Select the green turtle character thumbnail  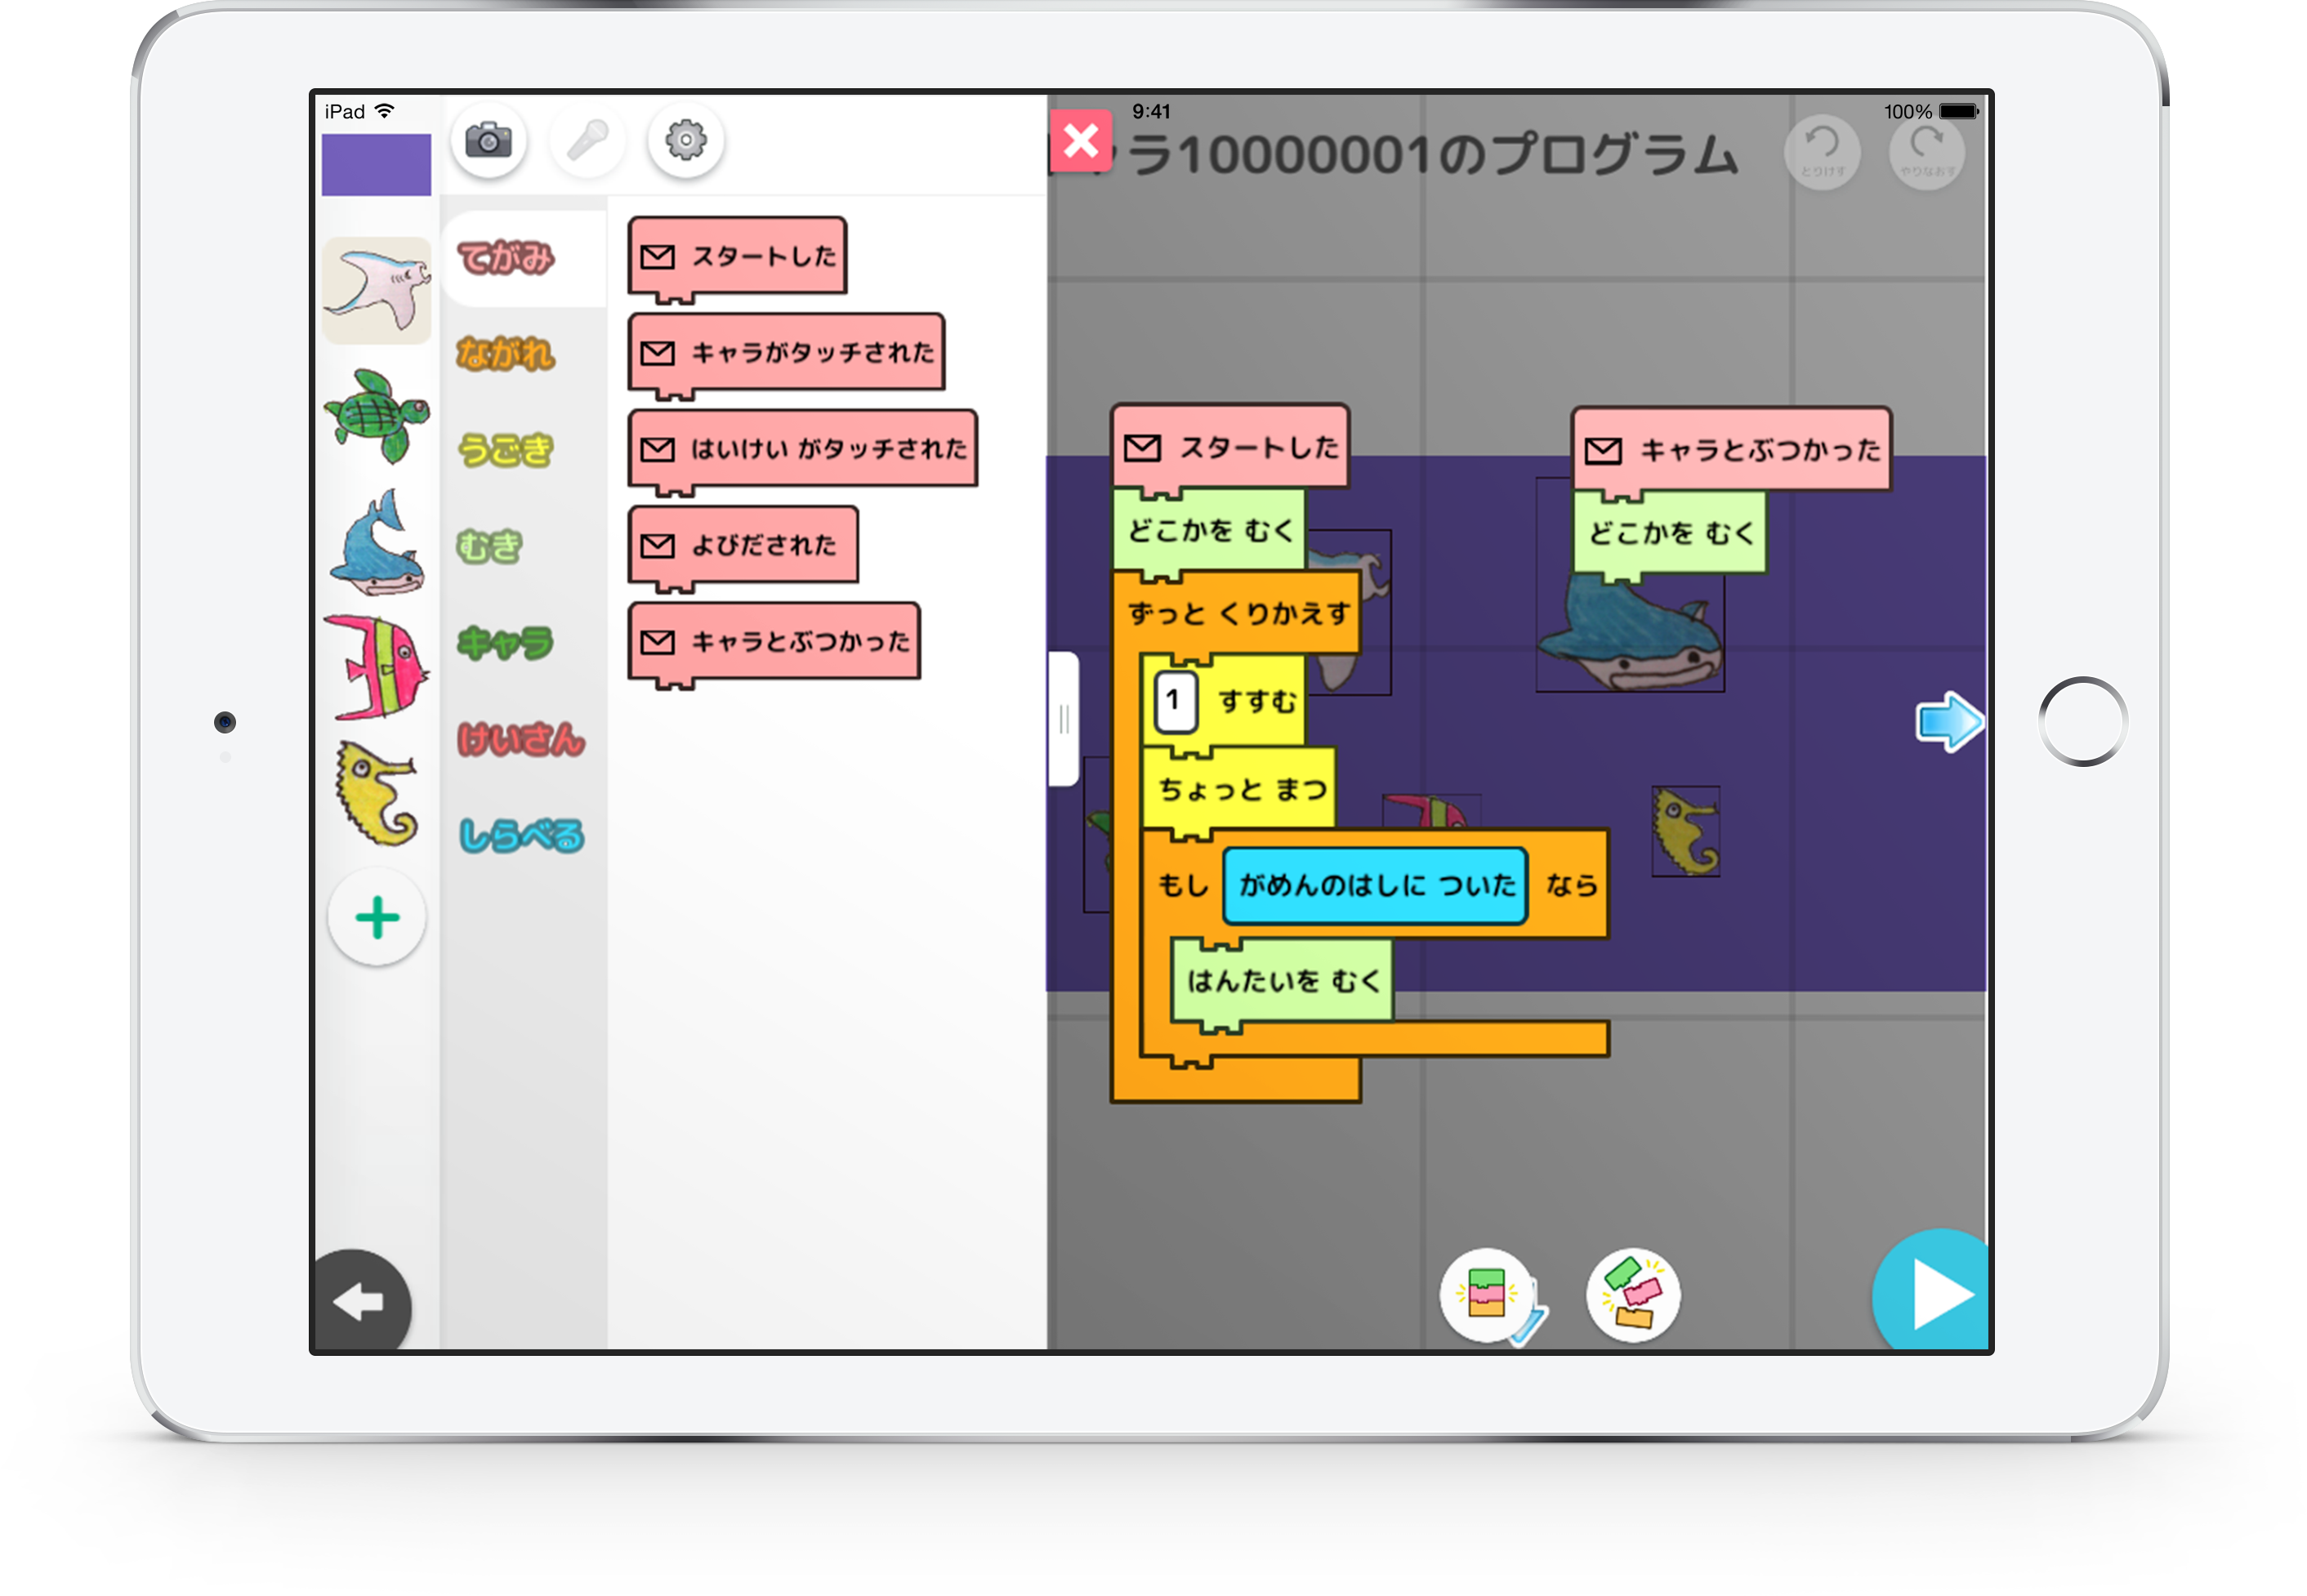[377, 415]
